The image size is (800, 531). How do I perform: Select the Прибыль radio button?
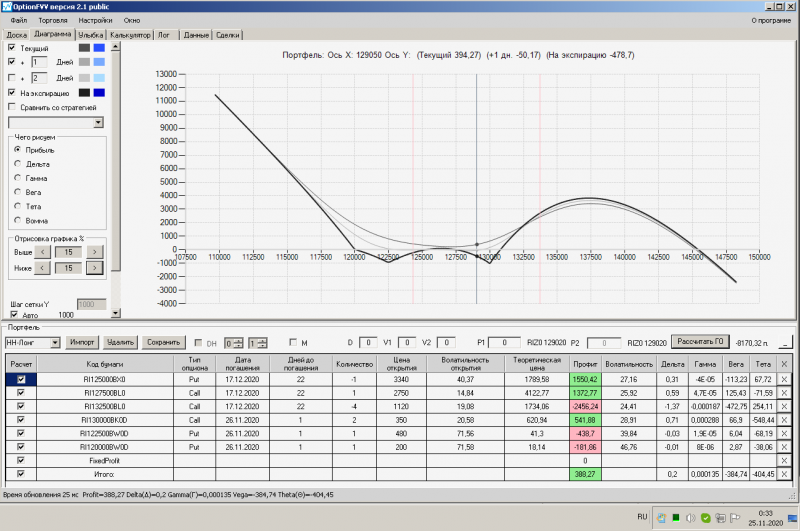[x=18, y=149]
